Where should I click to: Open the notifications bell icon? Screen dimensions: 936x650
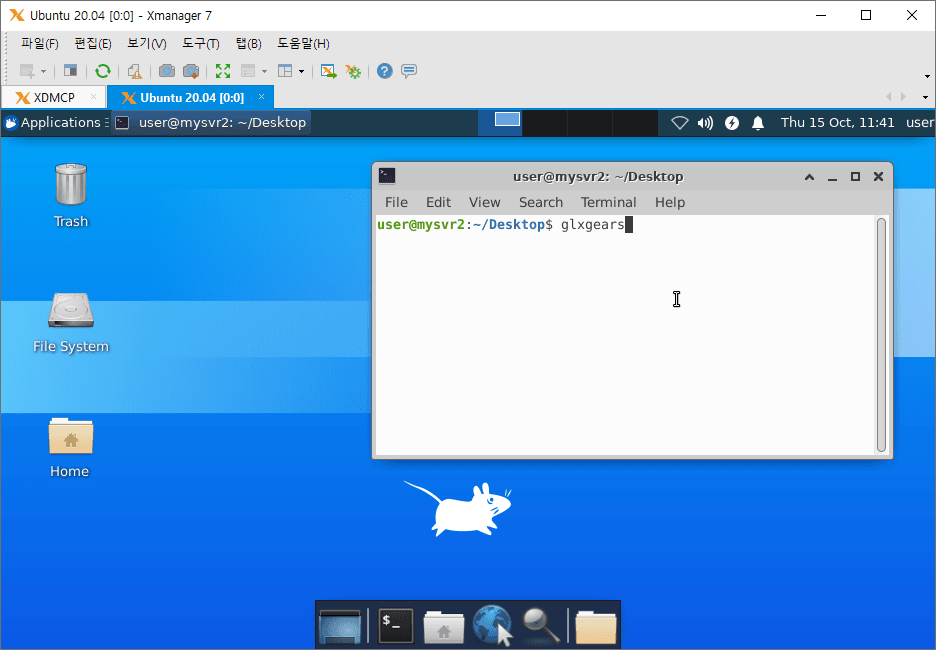click(x=758, y=123)
